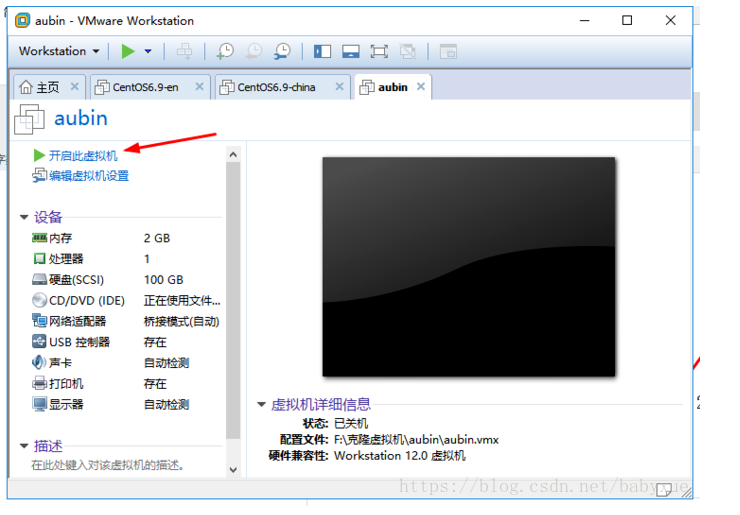Click the 2 GB memory value
The width and height of the screenshot is (740, 515).
point(157,238)
